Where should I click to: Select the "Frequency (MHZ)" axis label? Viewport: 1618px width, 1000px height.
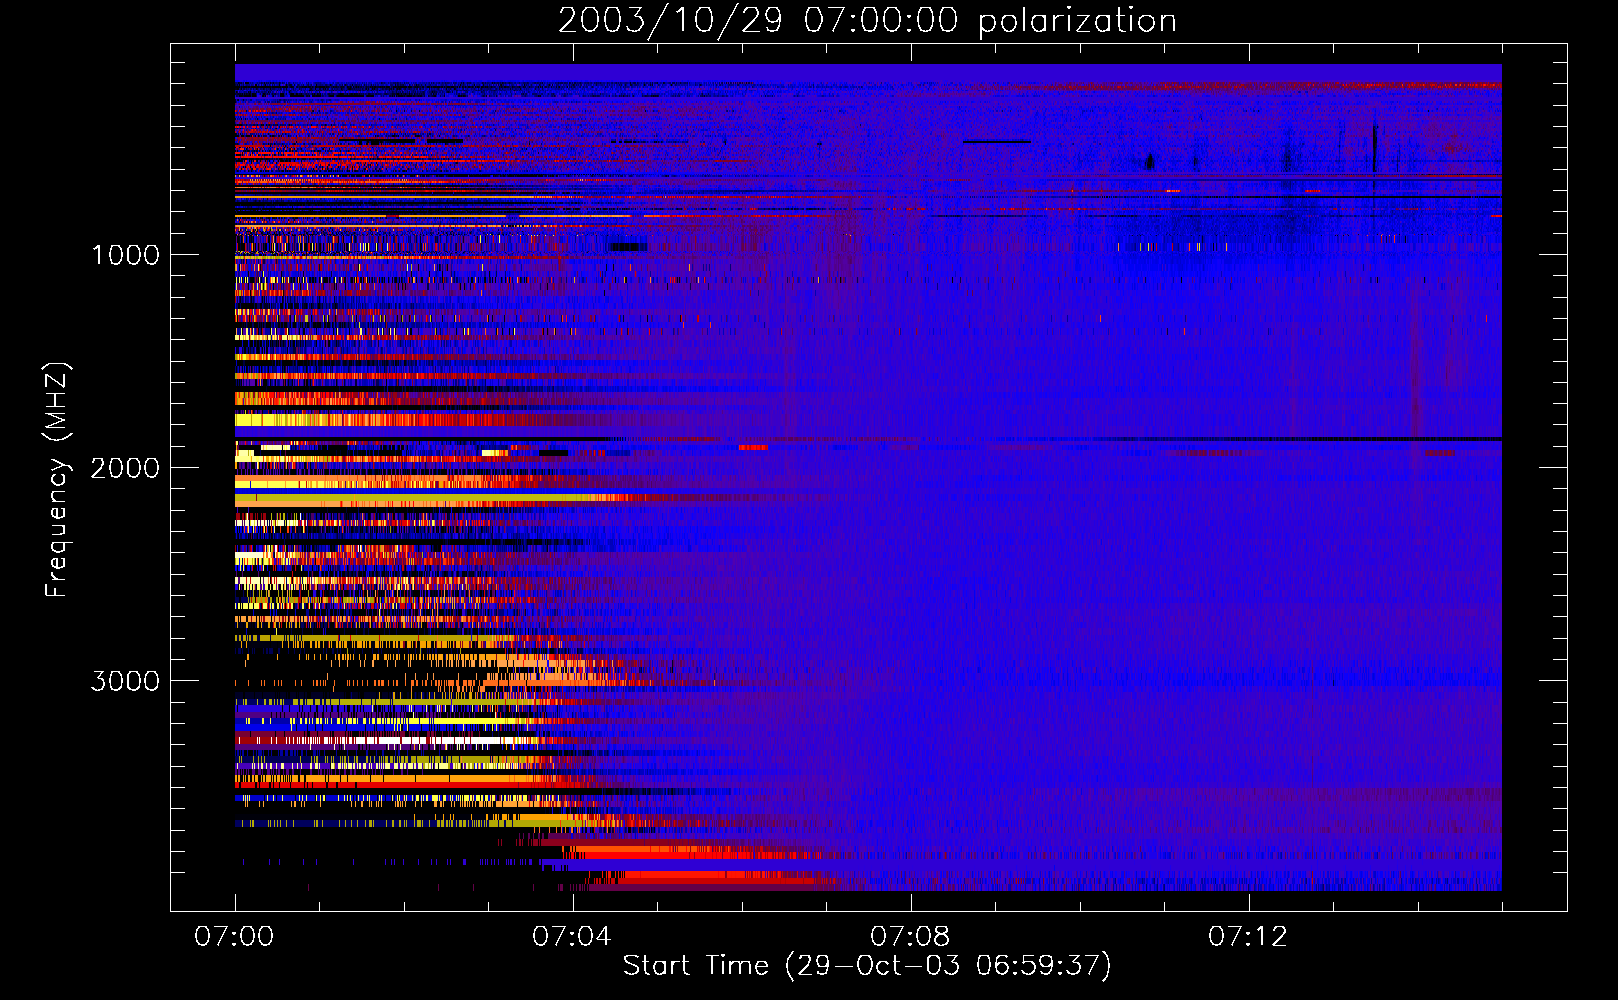point(57,480)
